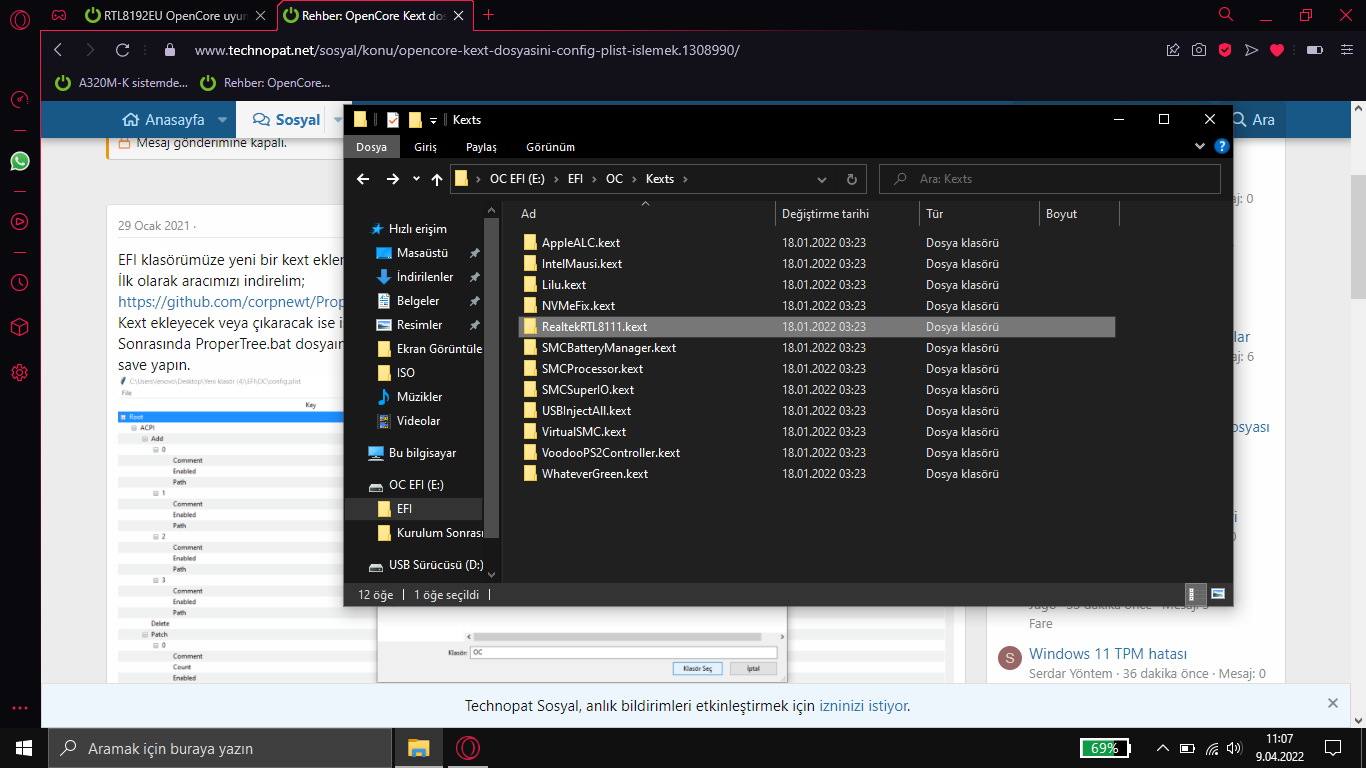Take a snapshot with the camera icon
Image resolution: width=1366 pixels, height=768 pixels.
(x=1199, y=50)
